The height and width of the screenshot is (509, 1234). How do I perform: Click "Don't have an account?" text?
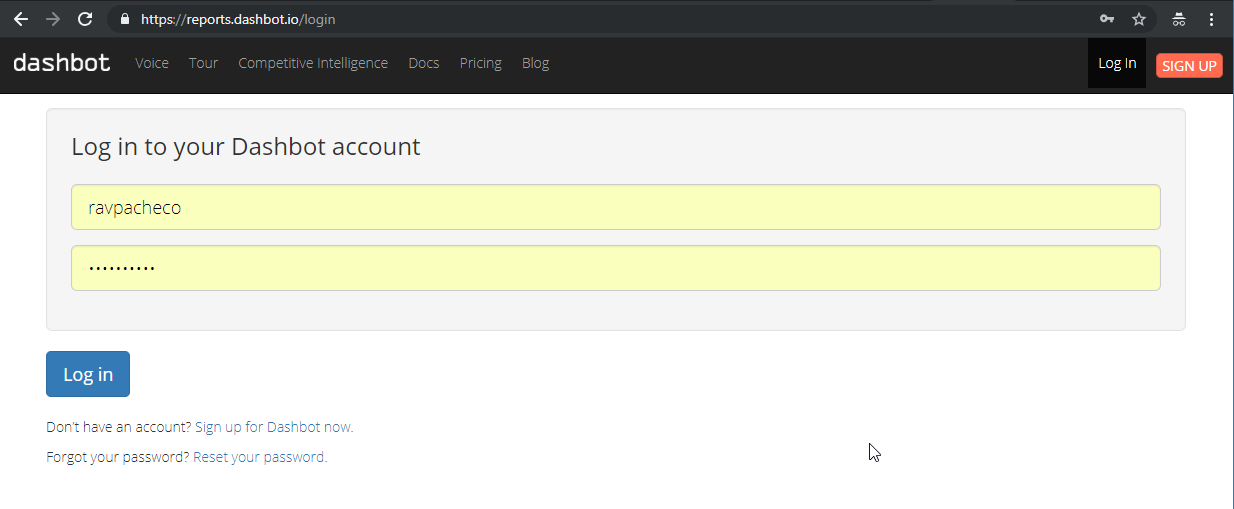click(118, 427)
